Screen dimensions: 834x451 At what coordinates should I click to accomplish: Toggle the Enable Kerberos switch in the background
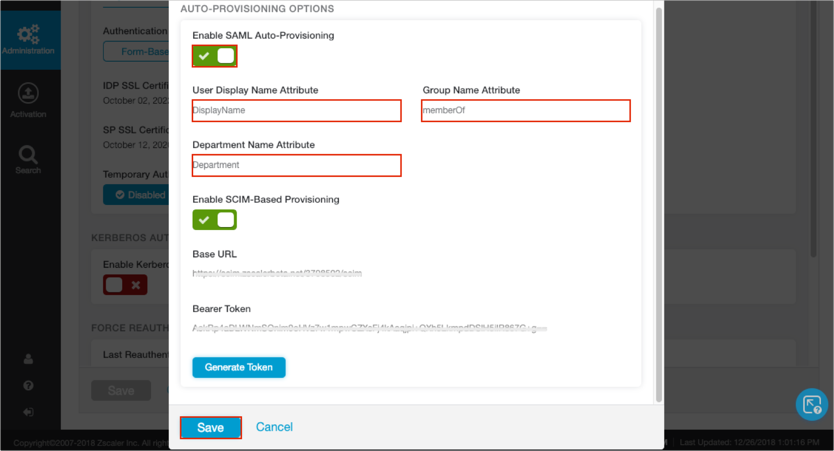pos(125,285)
